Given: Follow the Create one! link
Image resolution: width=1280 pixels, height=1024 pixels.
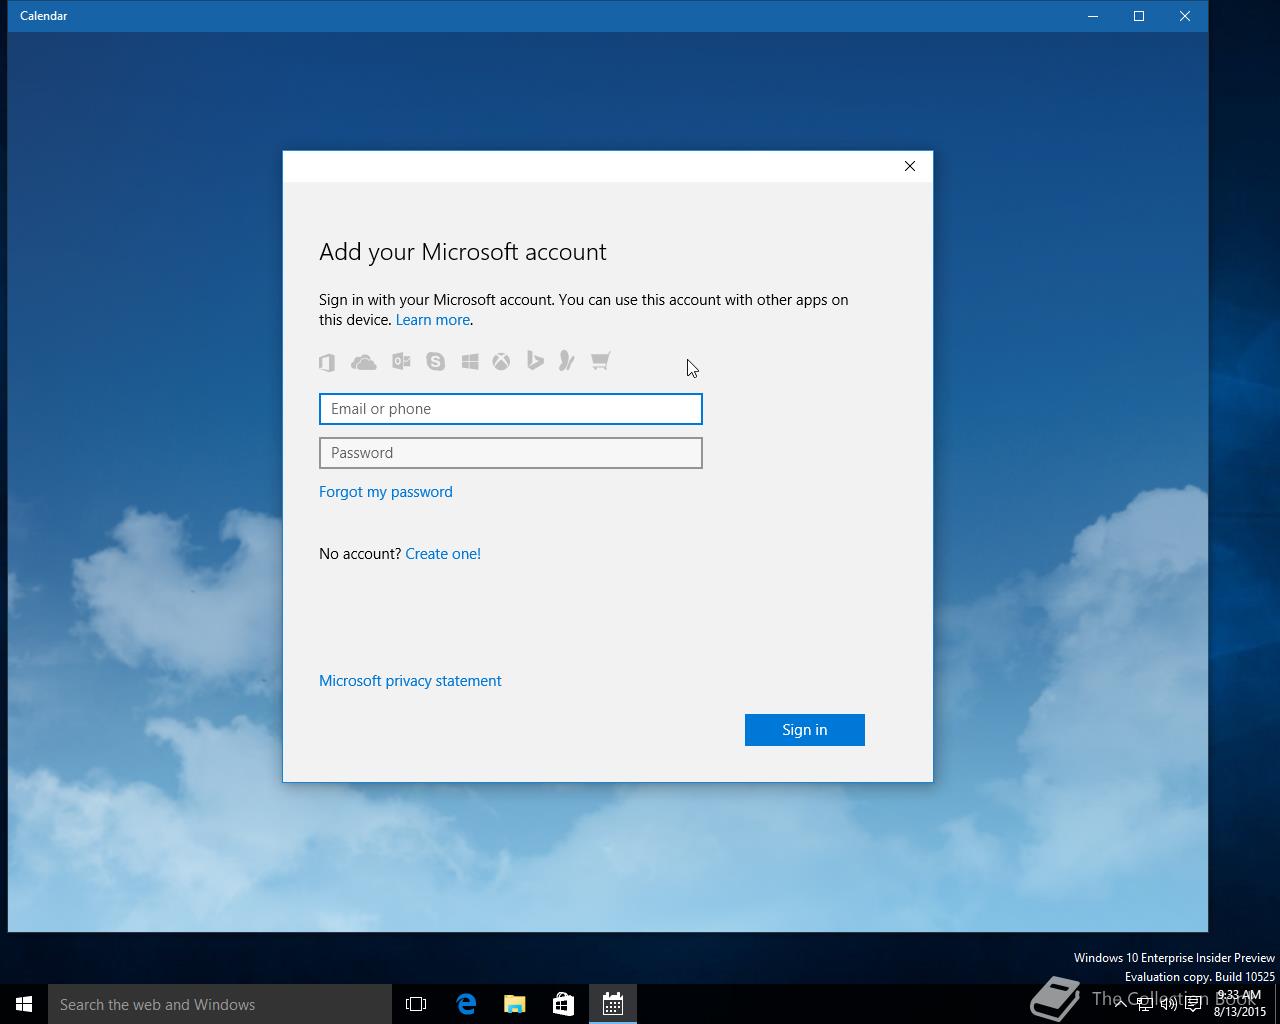Looking at the screenshot, I should point(443,554).
